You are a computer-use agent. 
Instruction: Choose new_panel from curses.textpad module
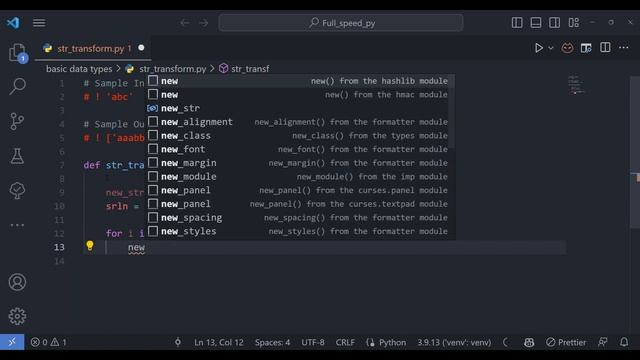(x=300, y=204)
